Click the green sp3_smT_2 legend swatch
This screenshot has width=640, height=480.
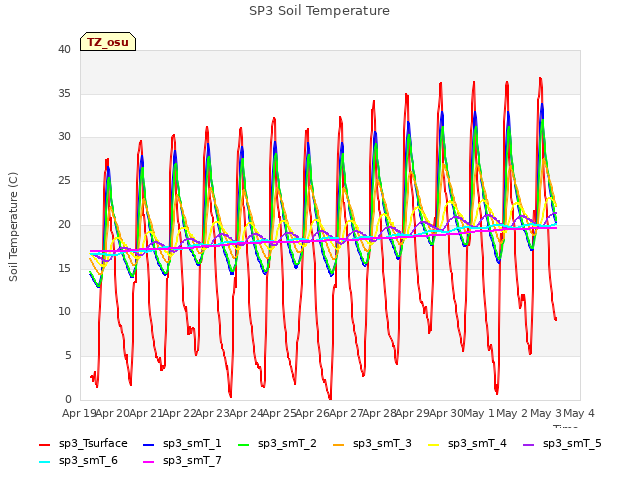pos(243,444)
